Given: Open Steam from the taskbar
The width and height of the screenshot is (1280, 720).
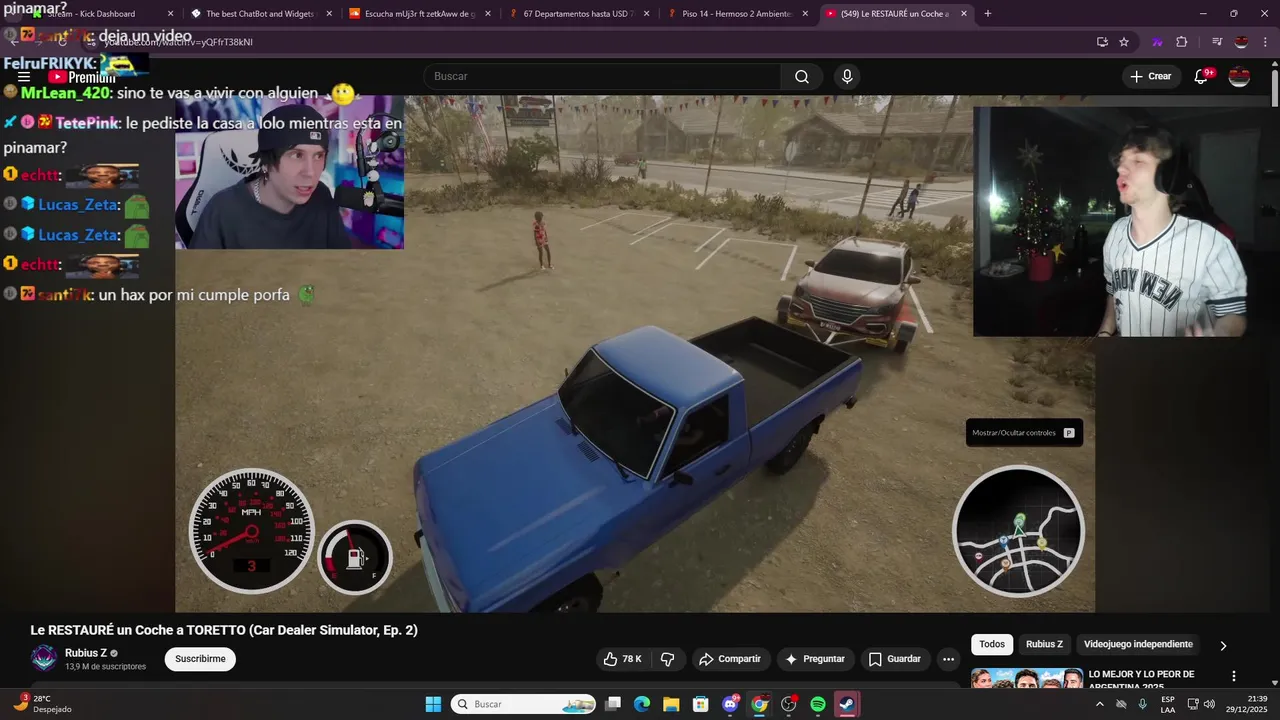Looking at the screenshot, I should click(847, 704).
